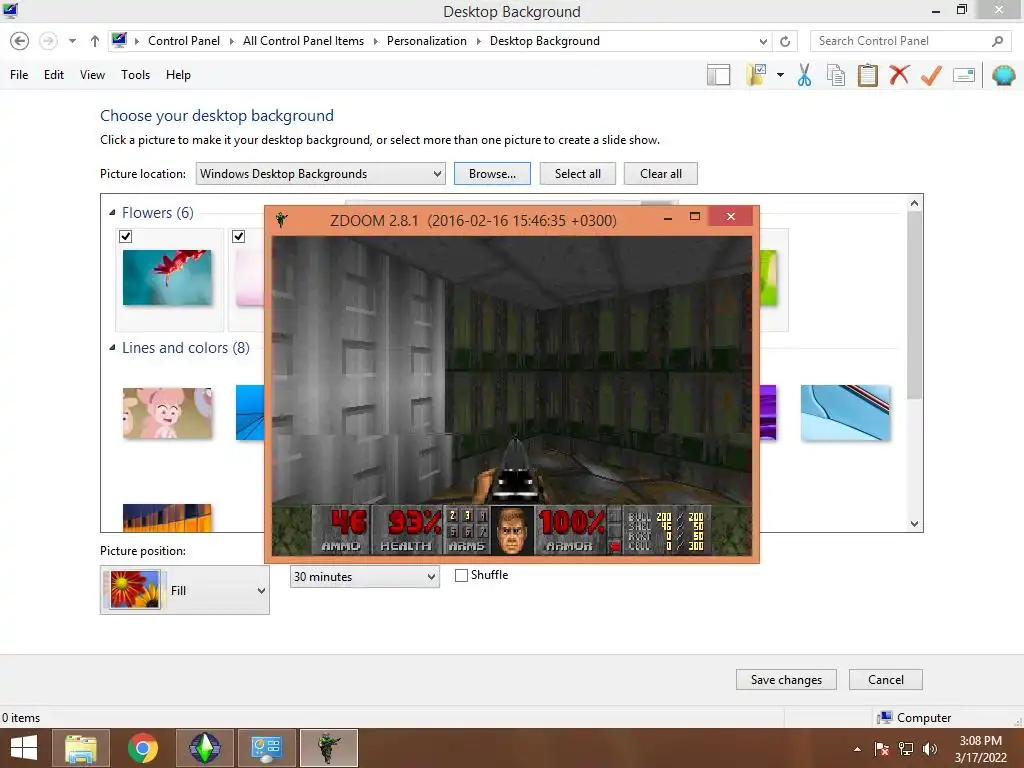Viewport: 1024px width, 768px height.
Task: Open the Windows Start button
Action: (x=24, y=748)
